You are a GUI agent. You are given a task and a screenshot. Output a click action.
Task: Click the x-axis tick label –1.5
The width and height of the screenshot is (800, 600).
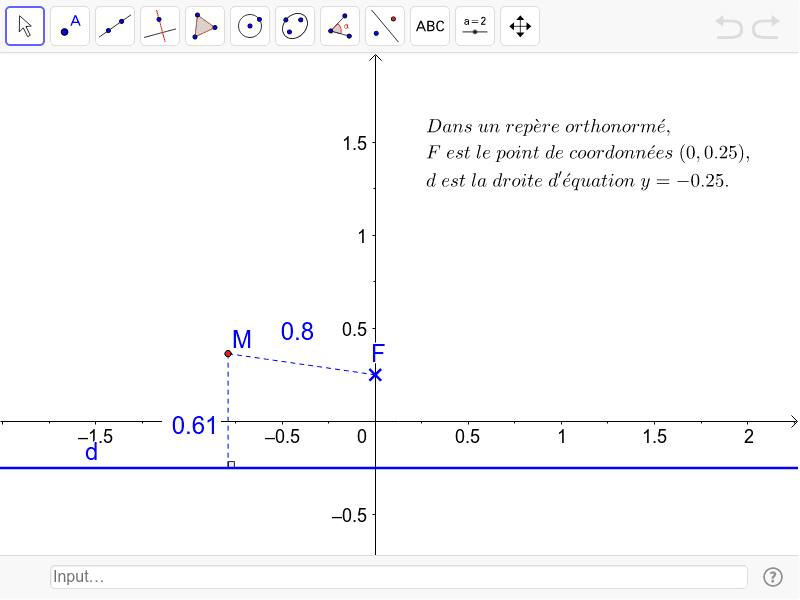click(95, 437)
